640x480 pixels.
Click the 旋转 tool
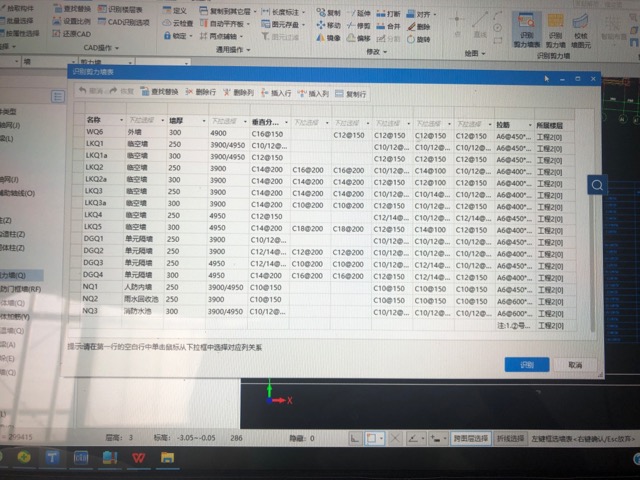click(418, 40)
